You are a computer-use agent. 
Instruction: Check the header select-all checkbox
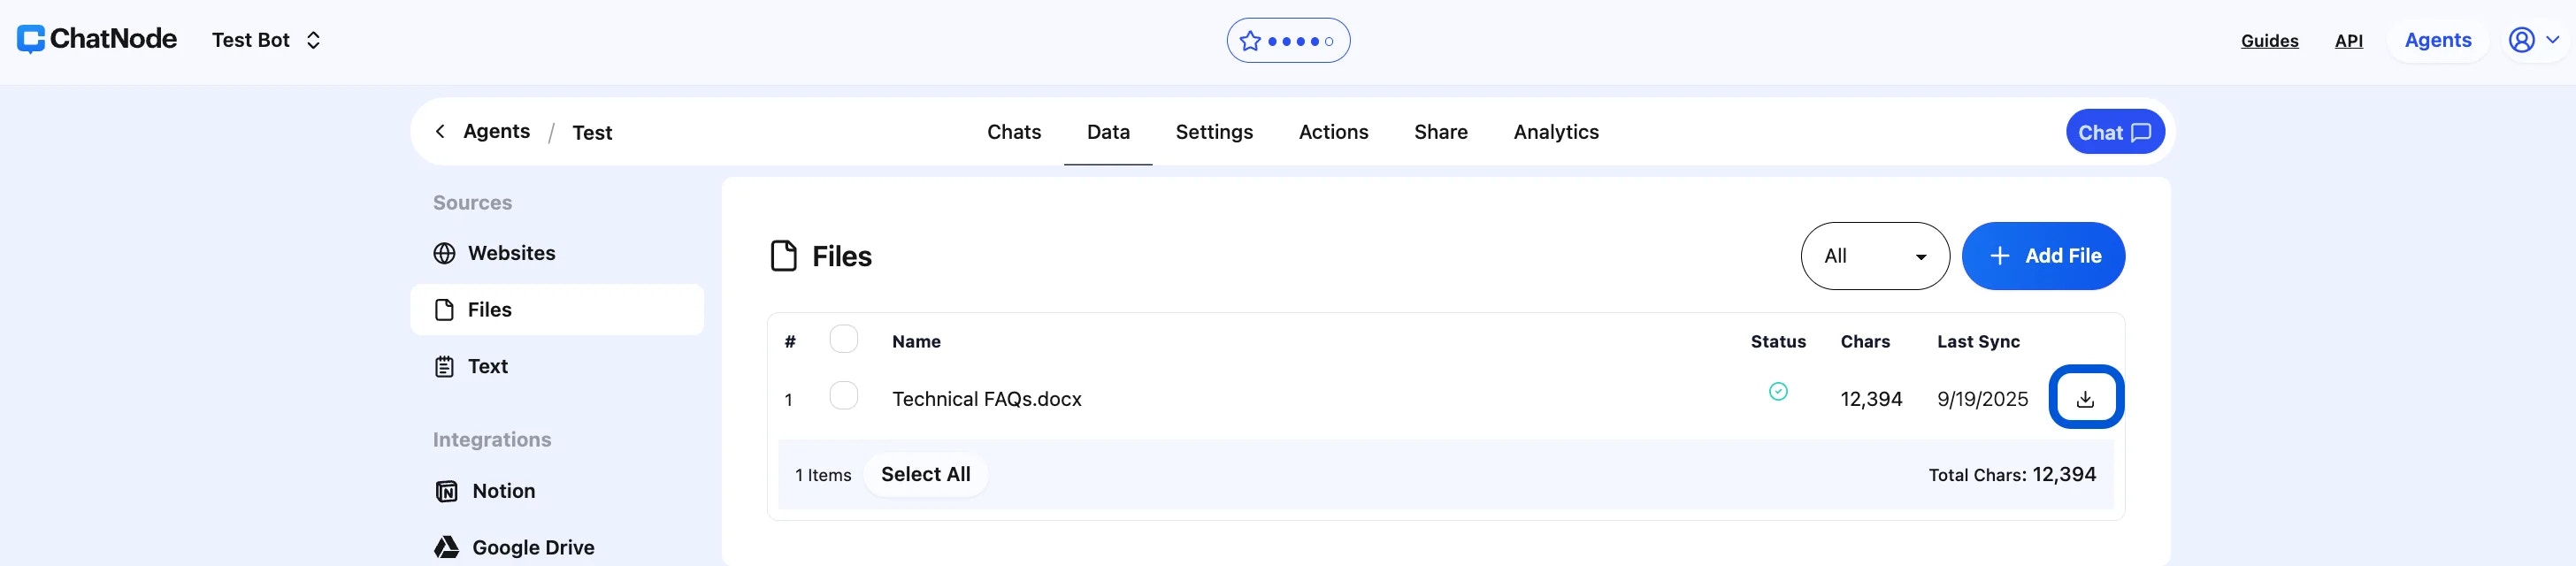click(843, 340)
